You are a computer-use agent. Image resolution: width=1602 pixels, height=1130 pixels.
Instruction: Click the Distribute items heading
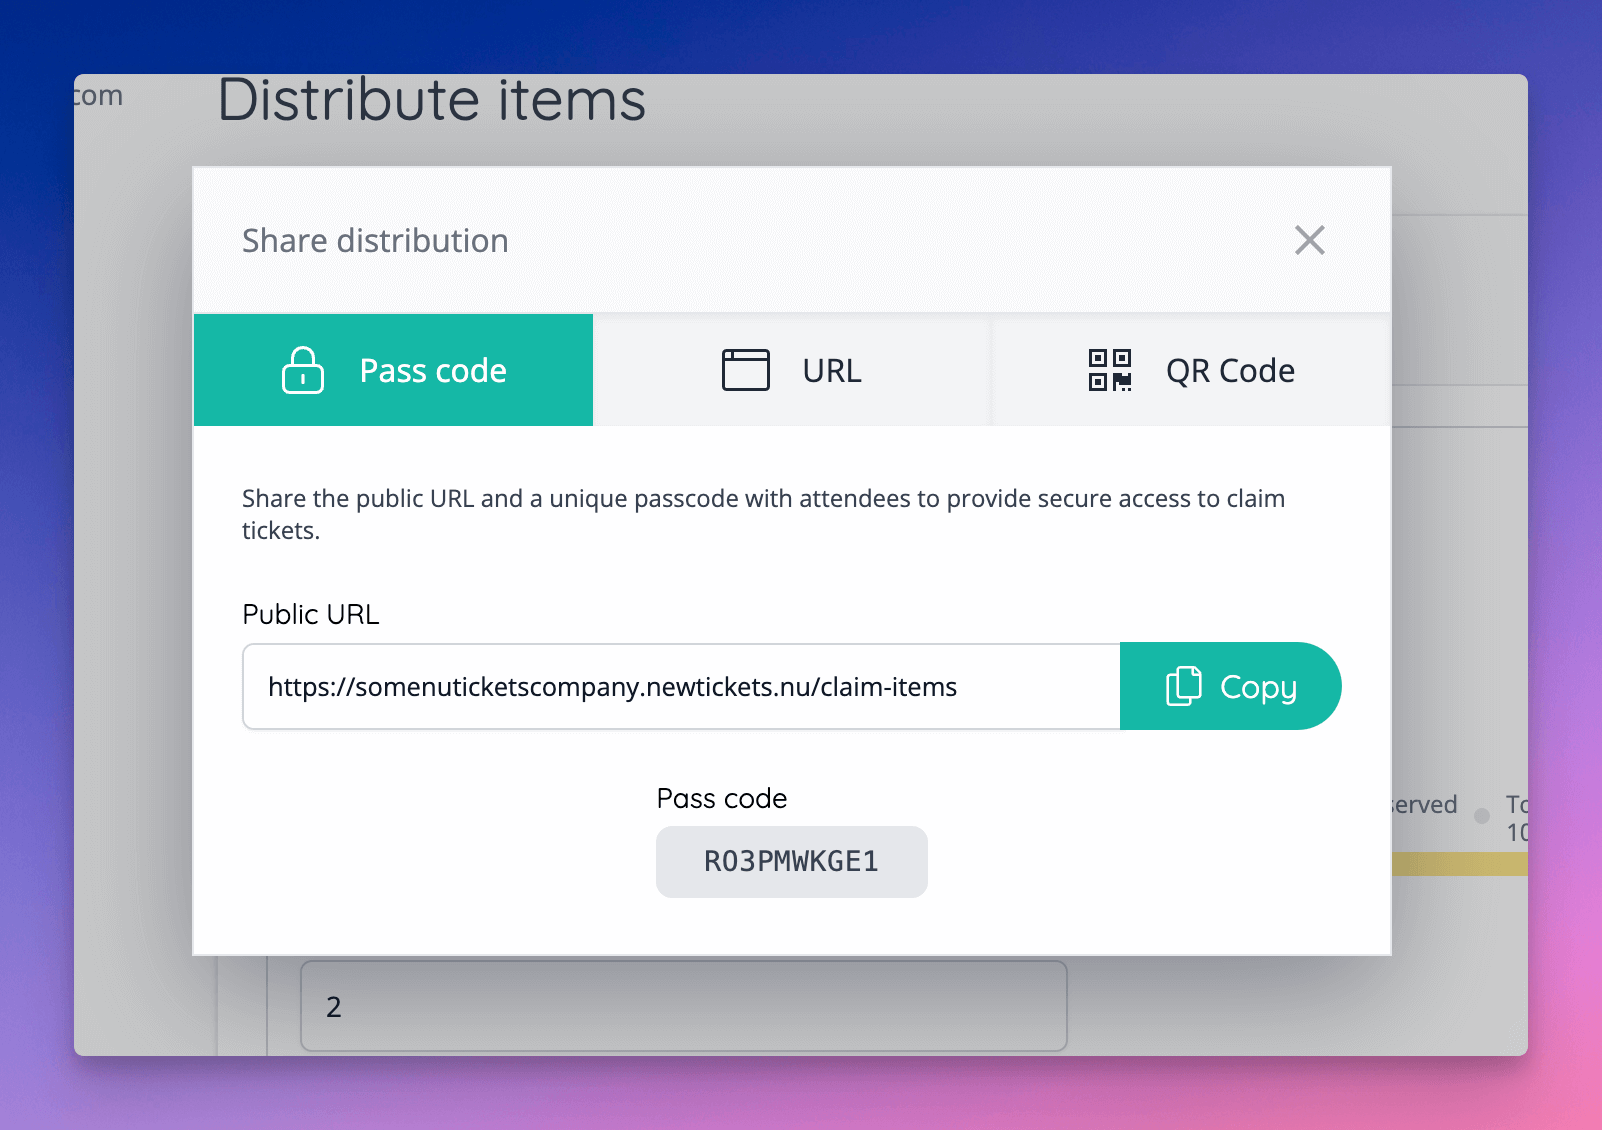pos(432,99)
